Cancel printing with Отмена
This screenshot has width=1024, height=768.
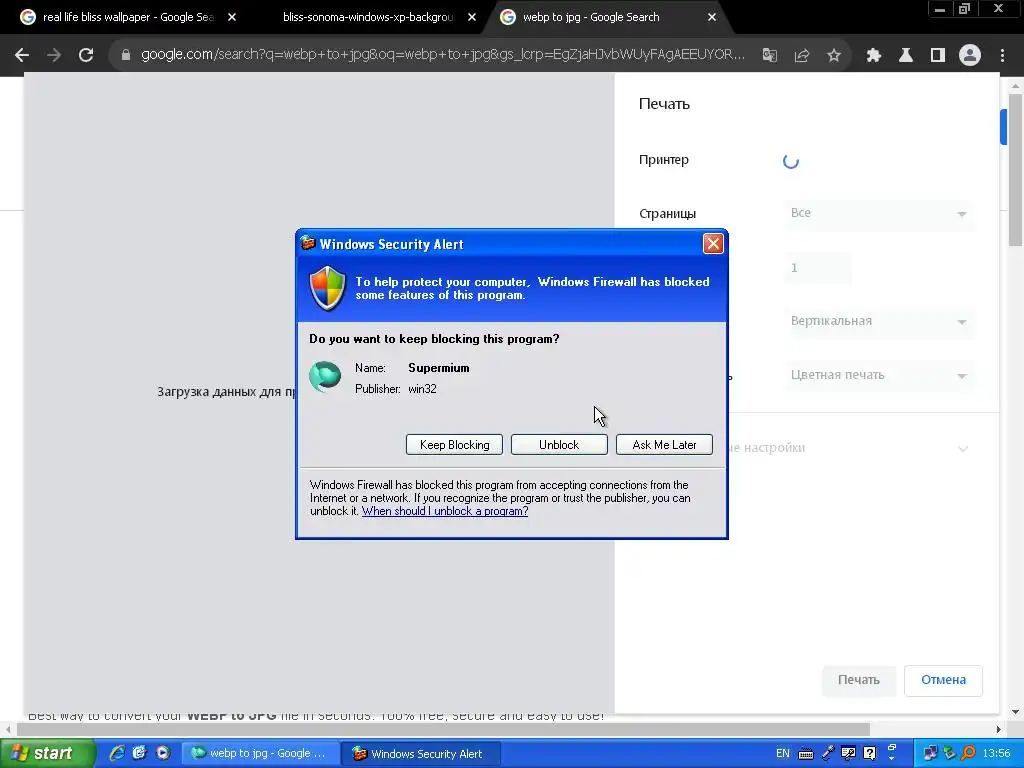(943, 680)
